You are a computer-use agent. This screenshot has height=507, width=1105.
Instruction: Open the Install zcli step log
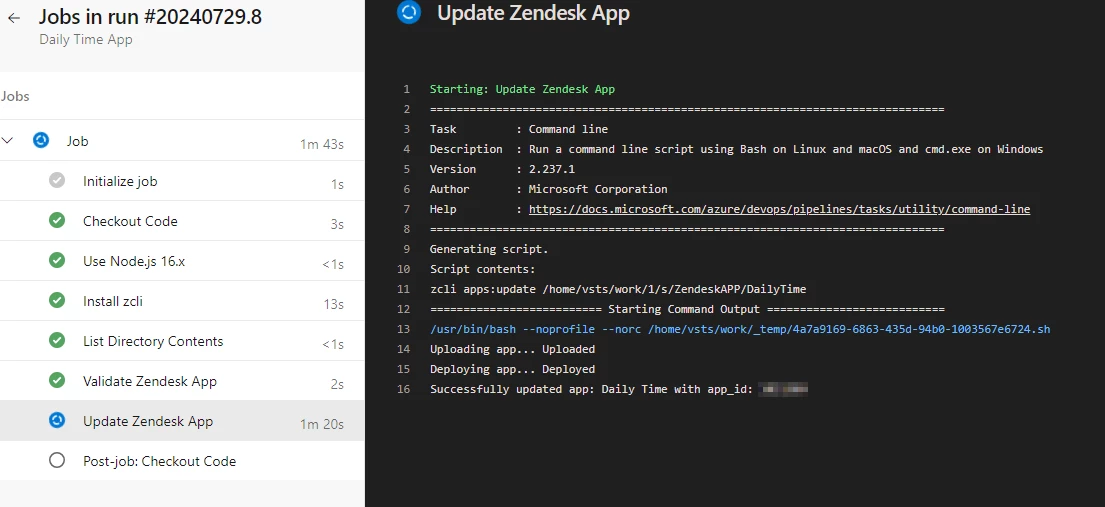(x=182, y=301)
